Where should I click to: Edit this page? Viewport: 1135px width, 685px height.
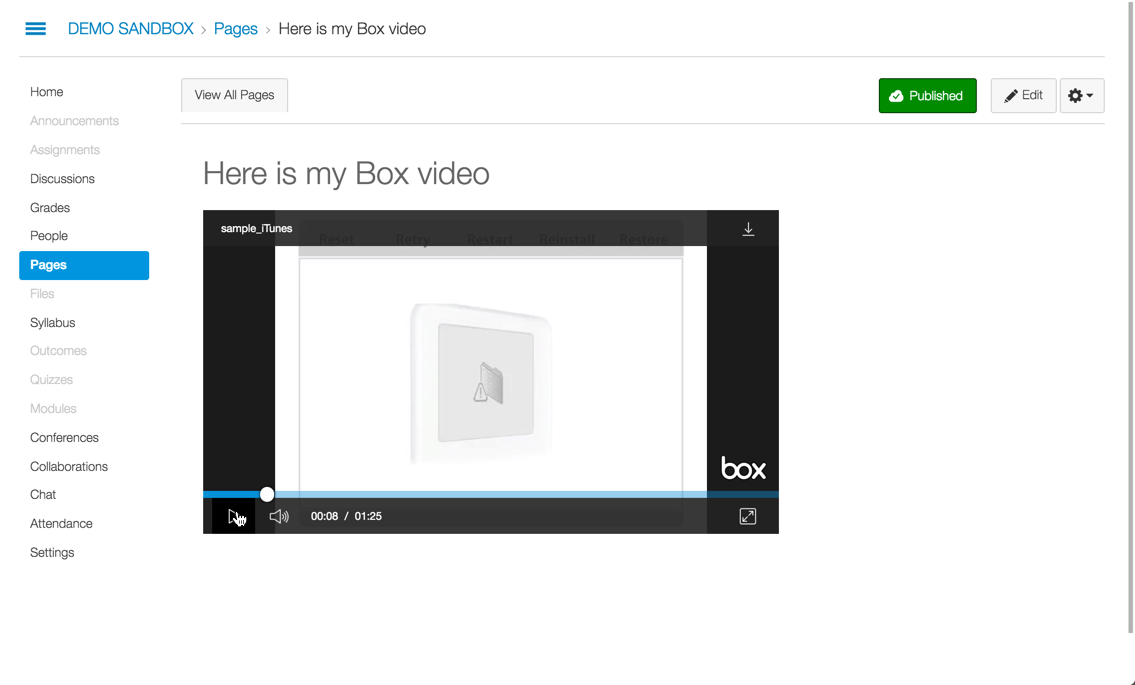click(x=1023, y=96)
